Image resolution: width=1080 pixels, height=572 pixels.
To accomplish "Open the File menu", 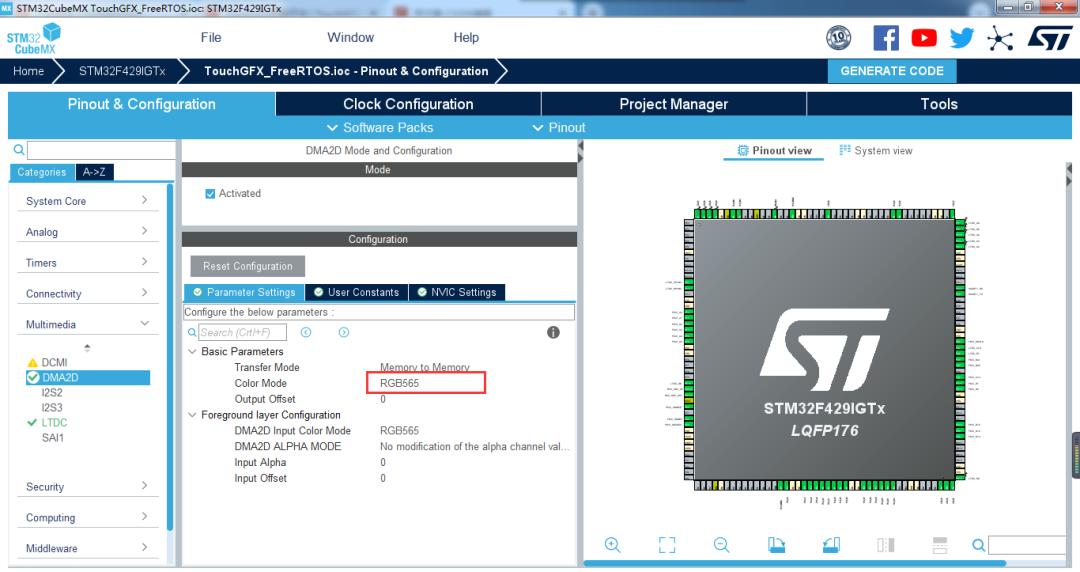I will click(211, 37).
